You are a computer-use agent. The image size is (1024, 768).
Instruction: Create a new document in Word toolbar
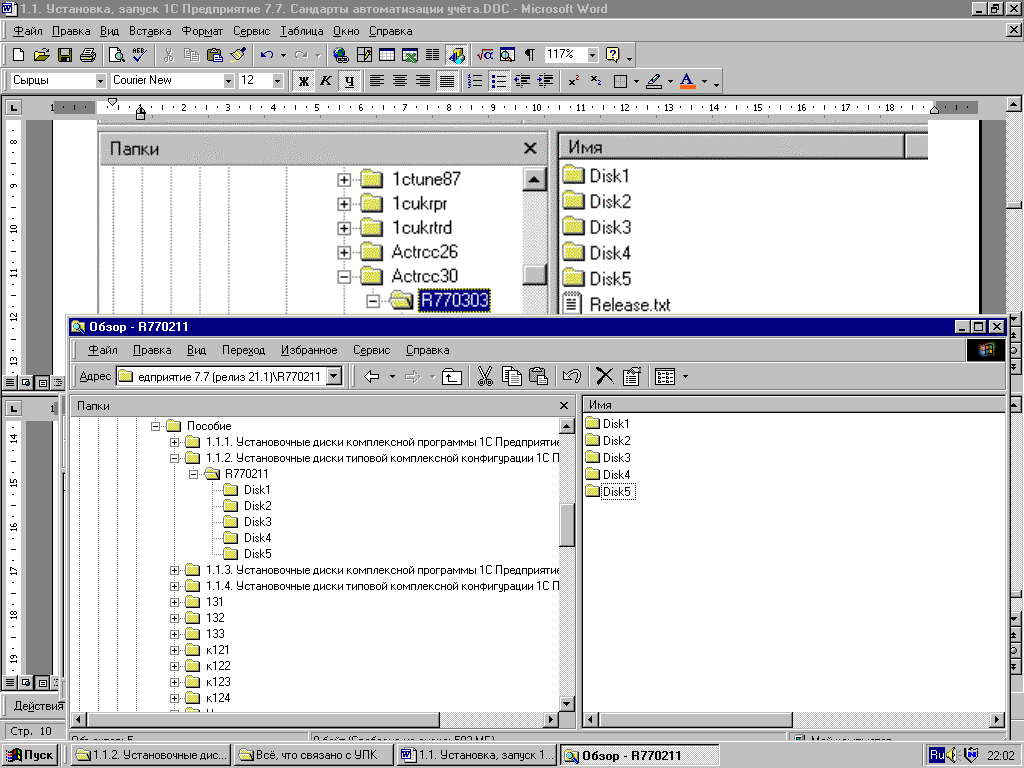point(19,55)
